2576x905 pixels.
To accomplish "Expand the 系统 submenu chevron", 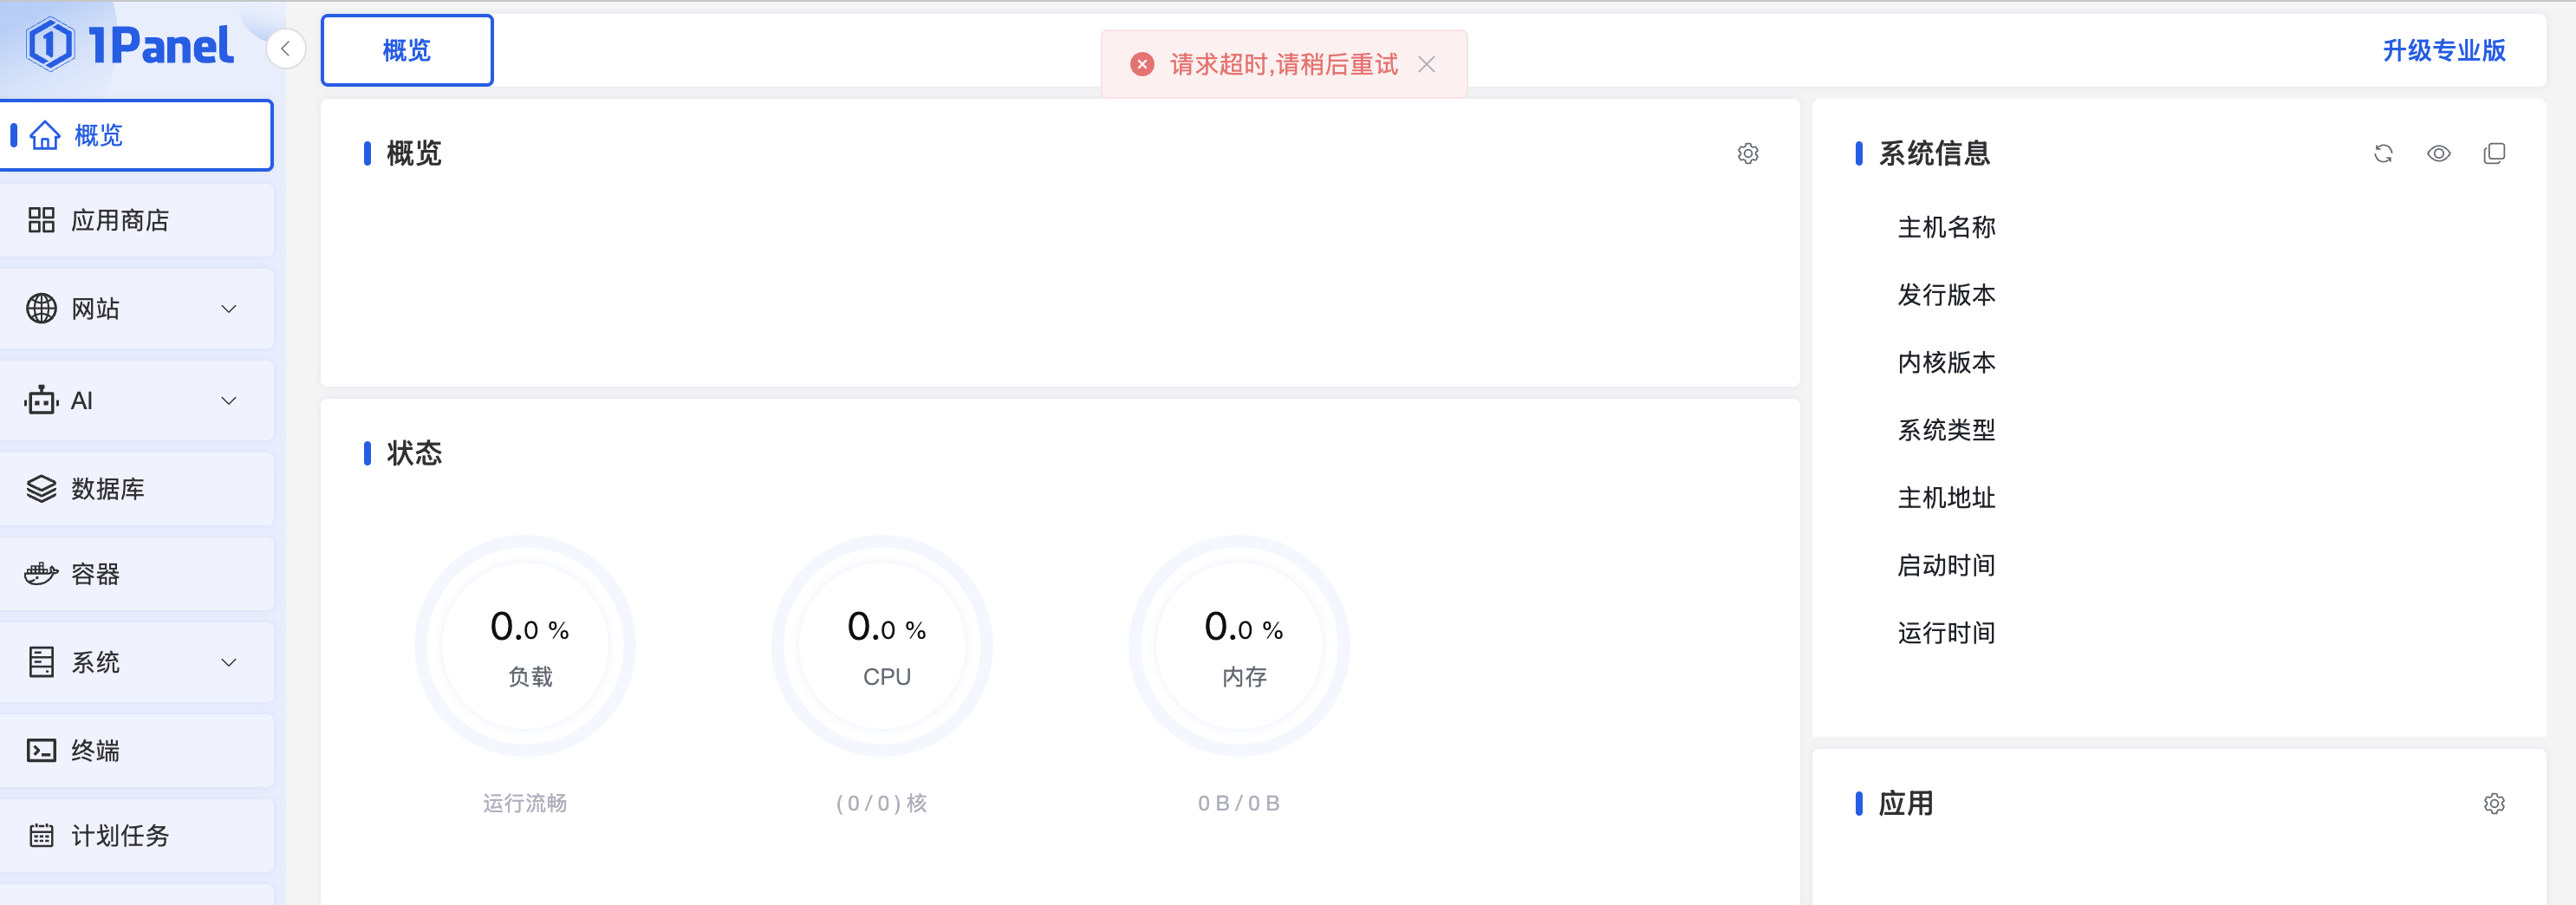I will [x=229, y=662].
